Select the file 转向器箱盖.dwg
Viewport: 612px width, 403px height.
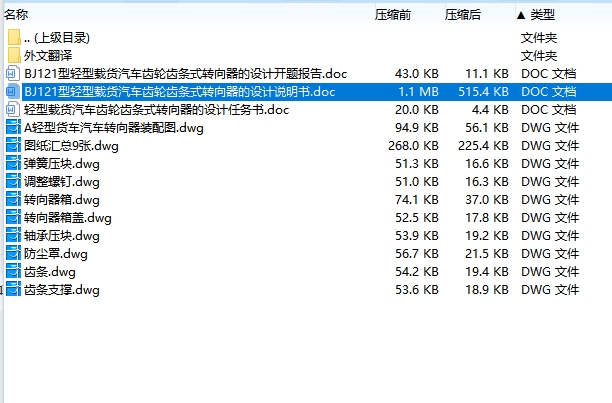tap(68, 217)
